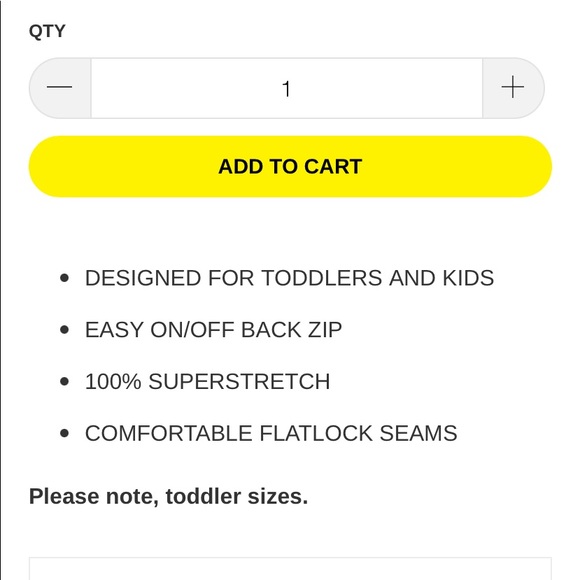Click the bullet before COMFORTABLE FLATLOCK
The image size is (580, 580).
[x=64, y=433]
